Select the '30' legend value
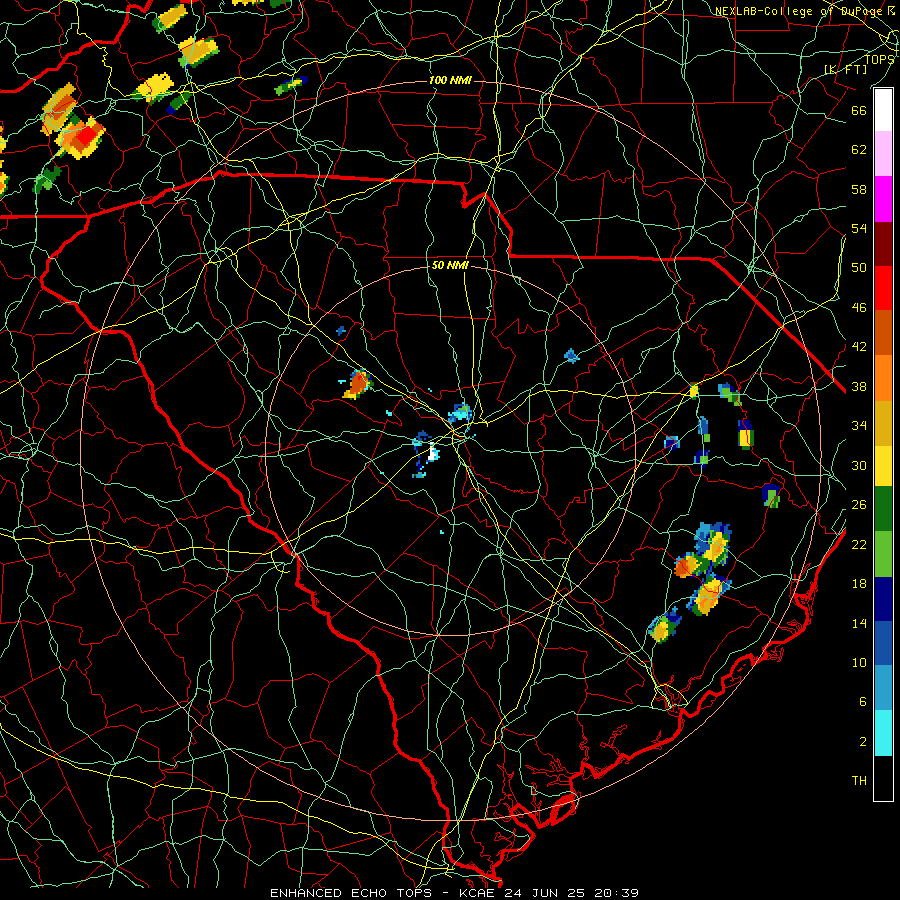This screenshot has width=900, height=900. click(x=859, y=465)
